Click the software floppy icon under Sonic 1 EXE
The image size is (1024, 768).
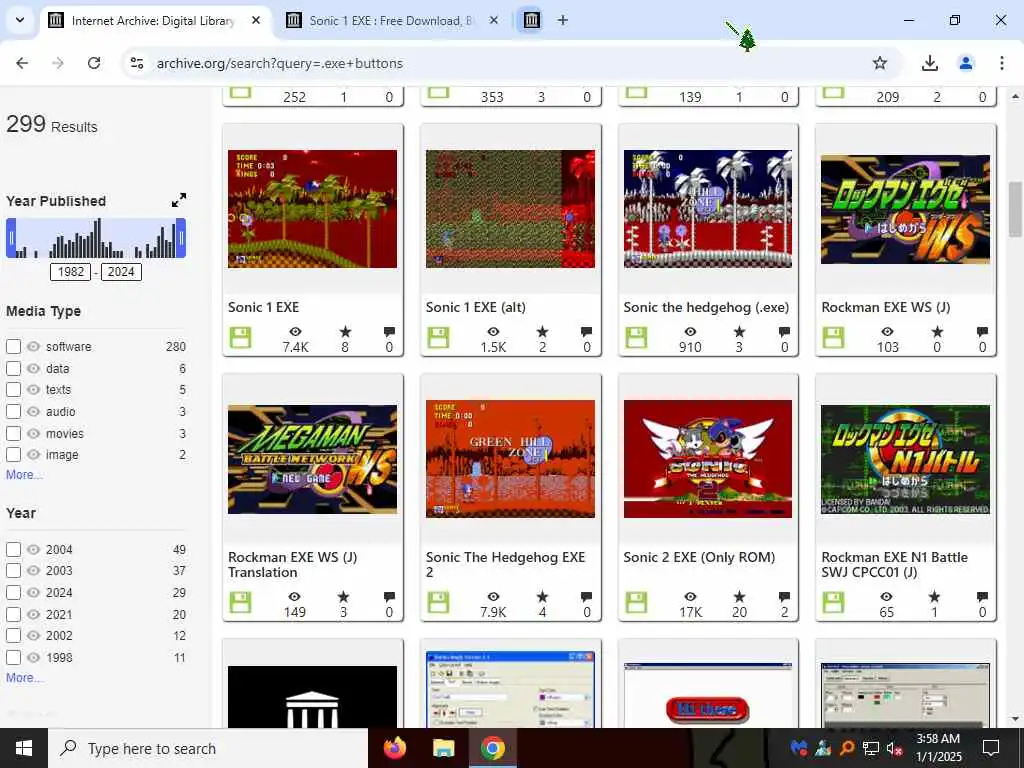[x=240, y=338]
